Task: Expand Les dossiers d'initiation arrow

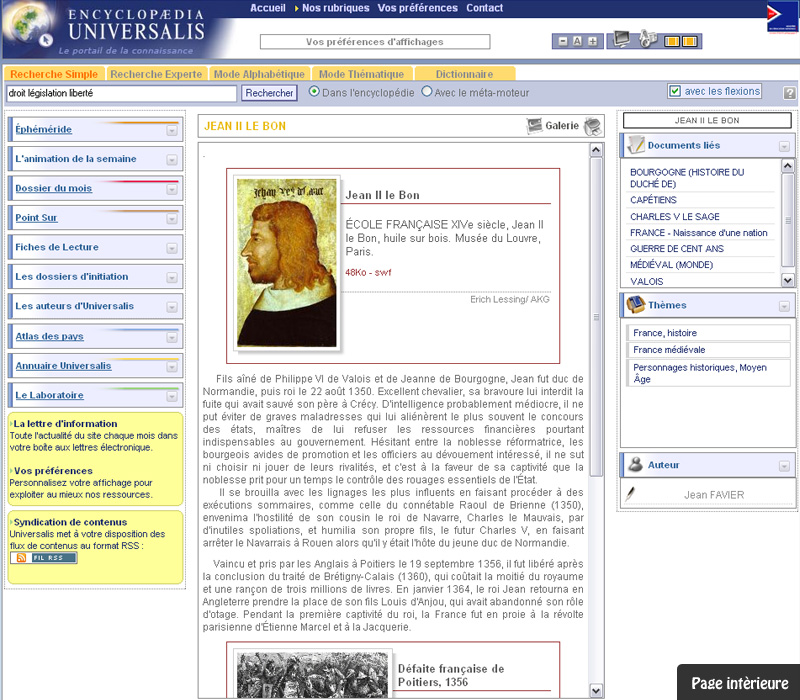Action: point(172,278)
